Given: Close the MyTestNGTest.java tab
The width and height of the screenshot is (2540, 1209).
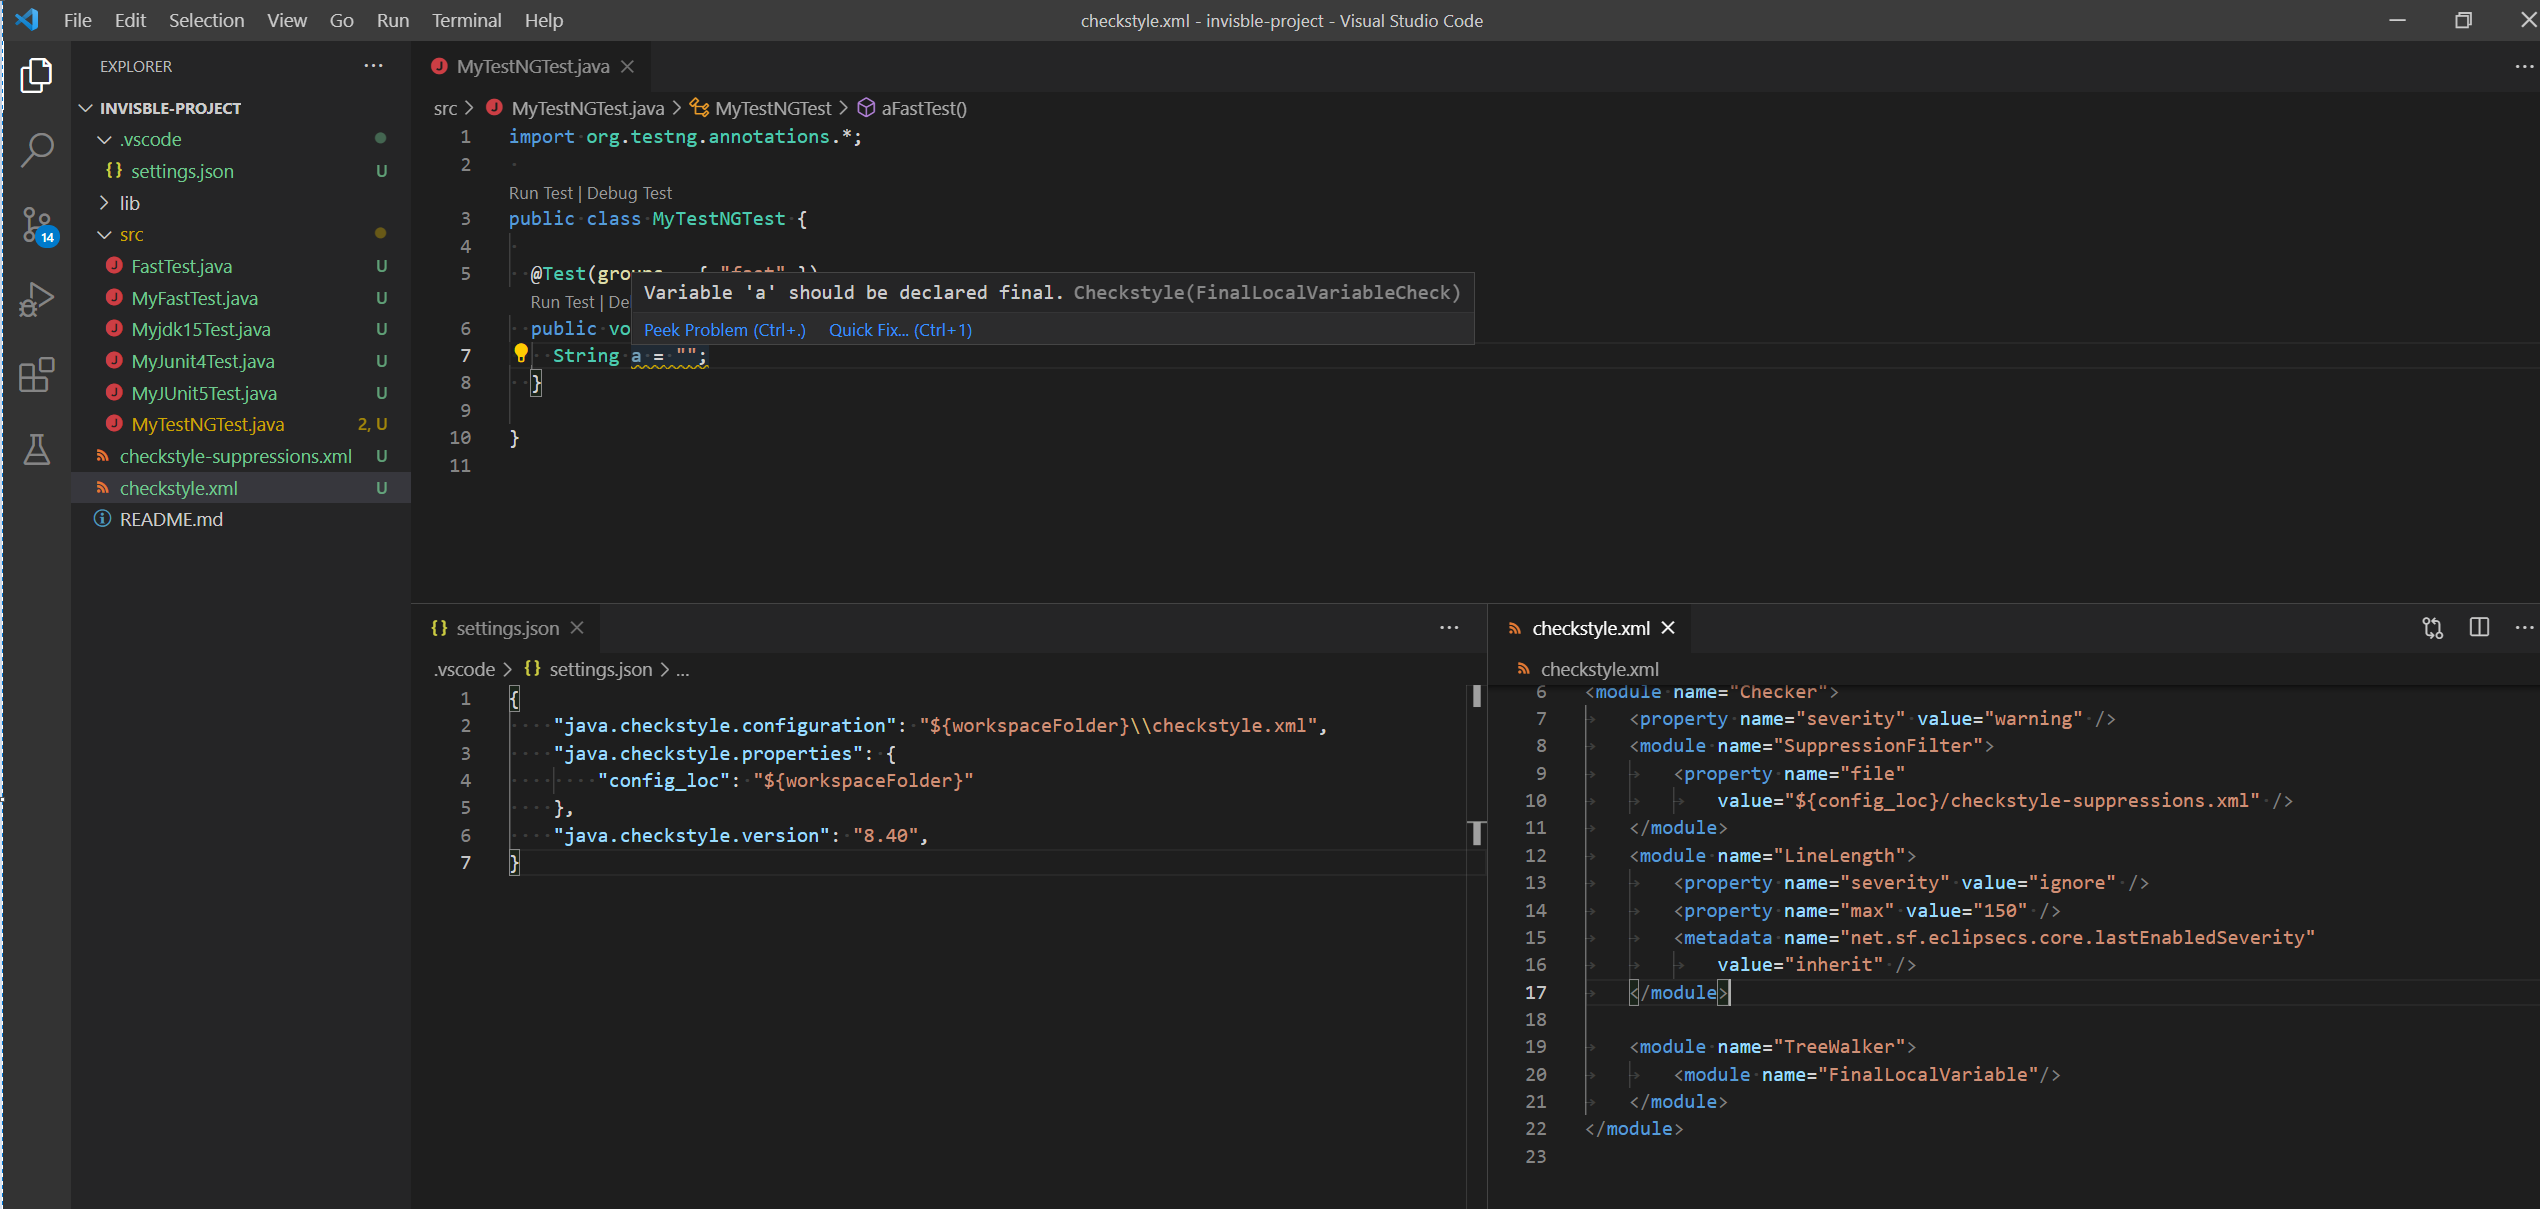Looking at the screenshot, I should click(627, 66).
